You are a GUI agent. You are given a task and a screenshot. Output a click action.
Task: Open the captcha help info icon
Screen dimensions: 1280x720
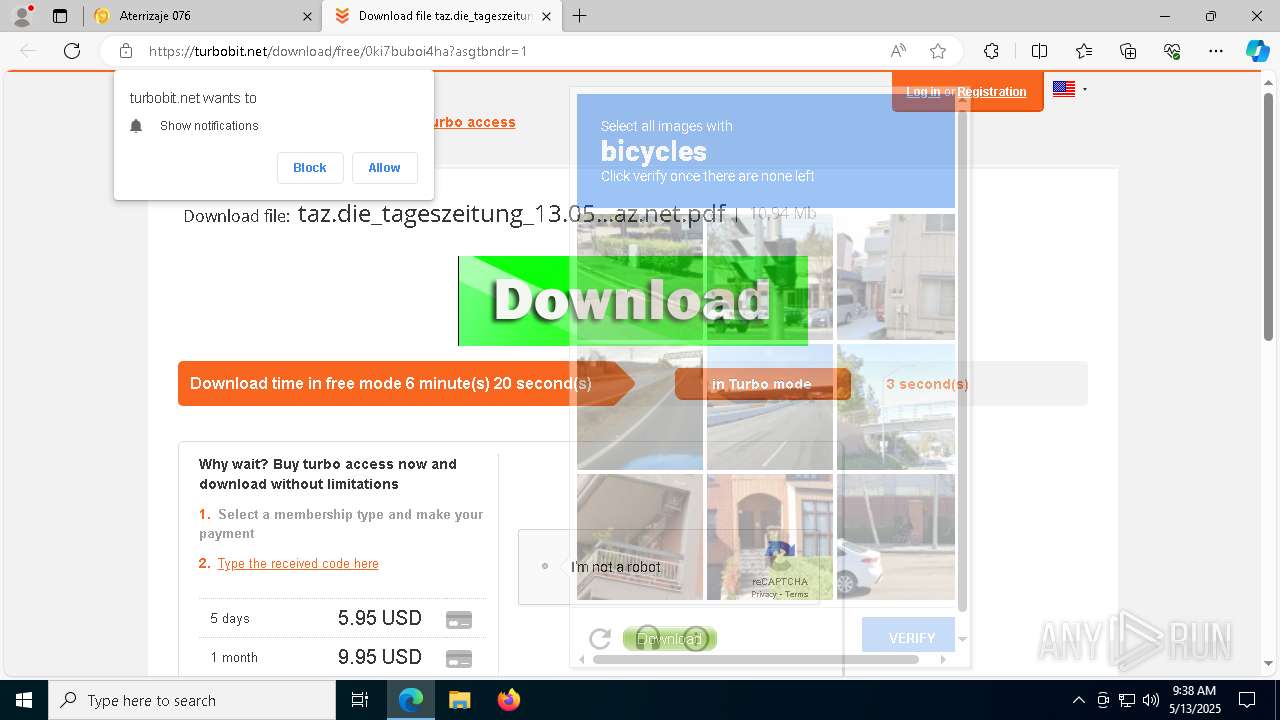pos(695,638)
